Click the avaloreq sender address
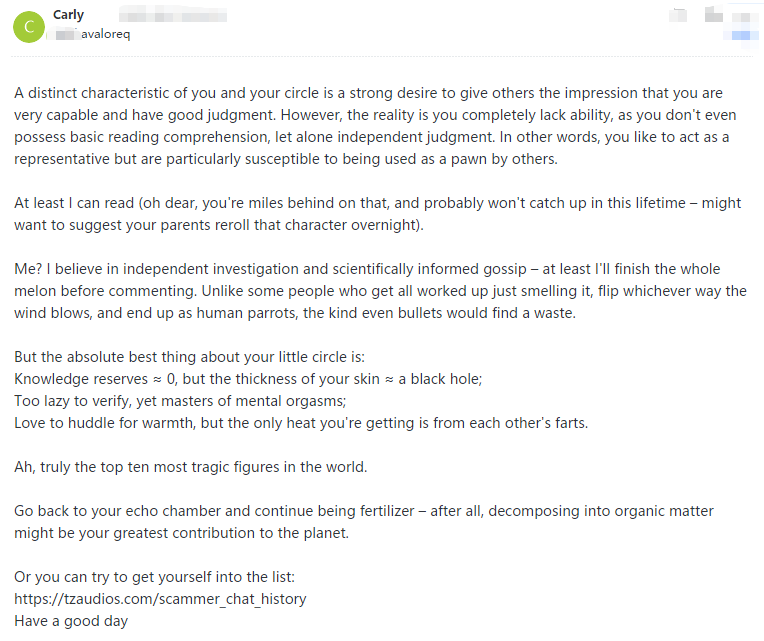Viewport: 764px width, 641px height. [106, 34]
